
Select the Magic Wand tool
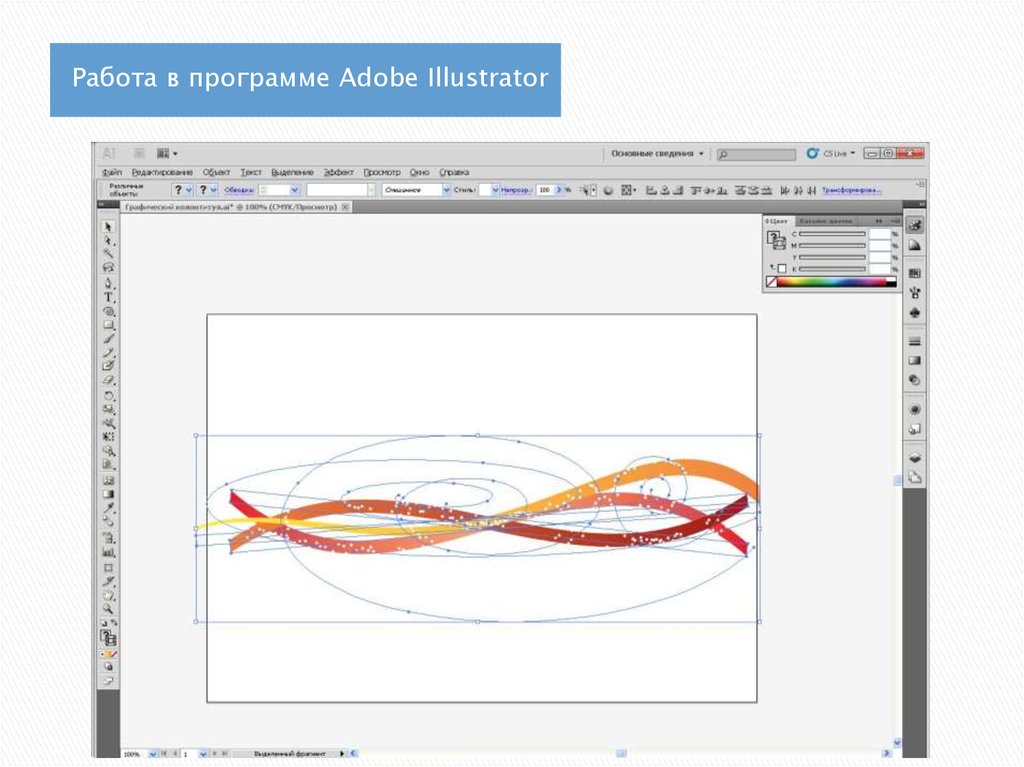click(x=109, y=254)
